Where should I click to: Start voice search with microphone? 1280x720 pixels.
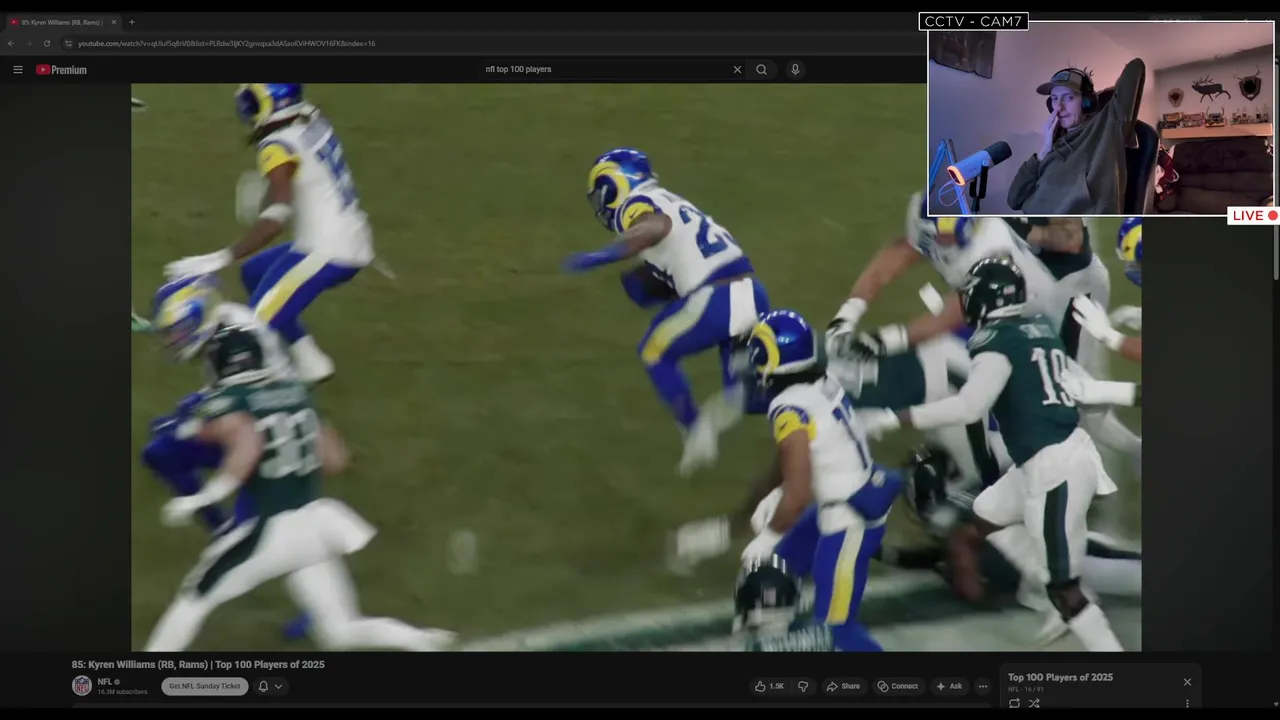[795, 70]
